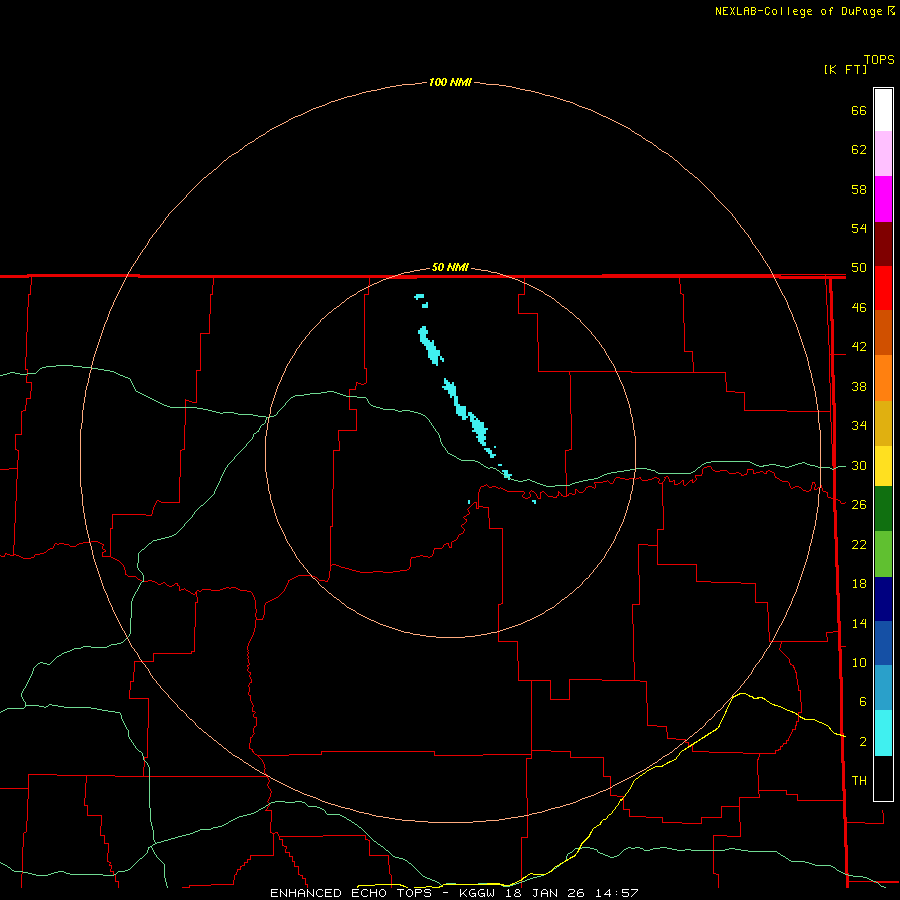
Task: Click the yellow swatch near 30
Action: (x=883, y=466)
